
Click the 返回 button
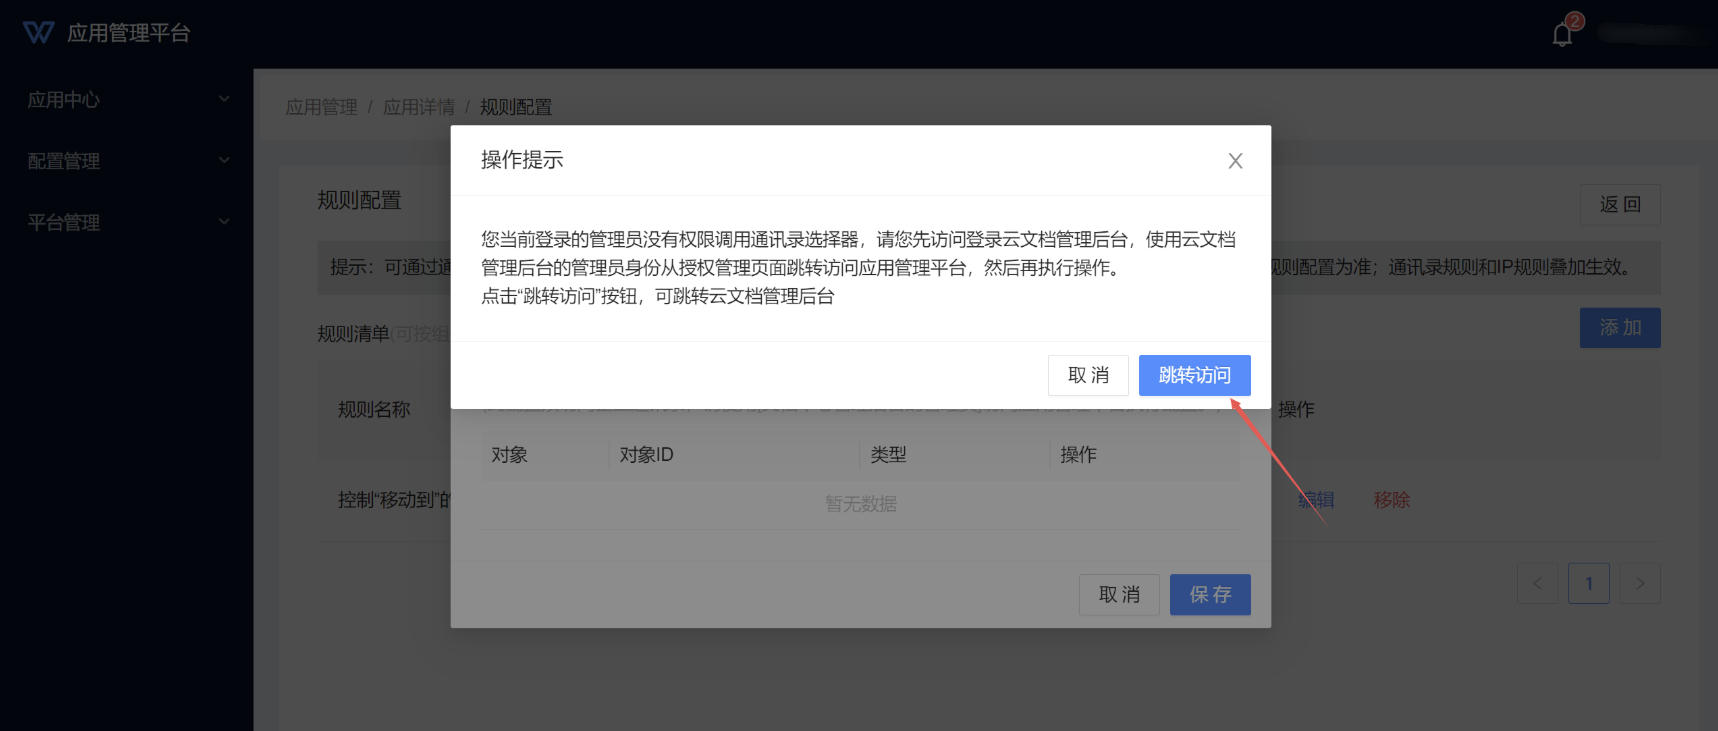(1620, 204)
